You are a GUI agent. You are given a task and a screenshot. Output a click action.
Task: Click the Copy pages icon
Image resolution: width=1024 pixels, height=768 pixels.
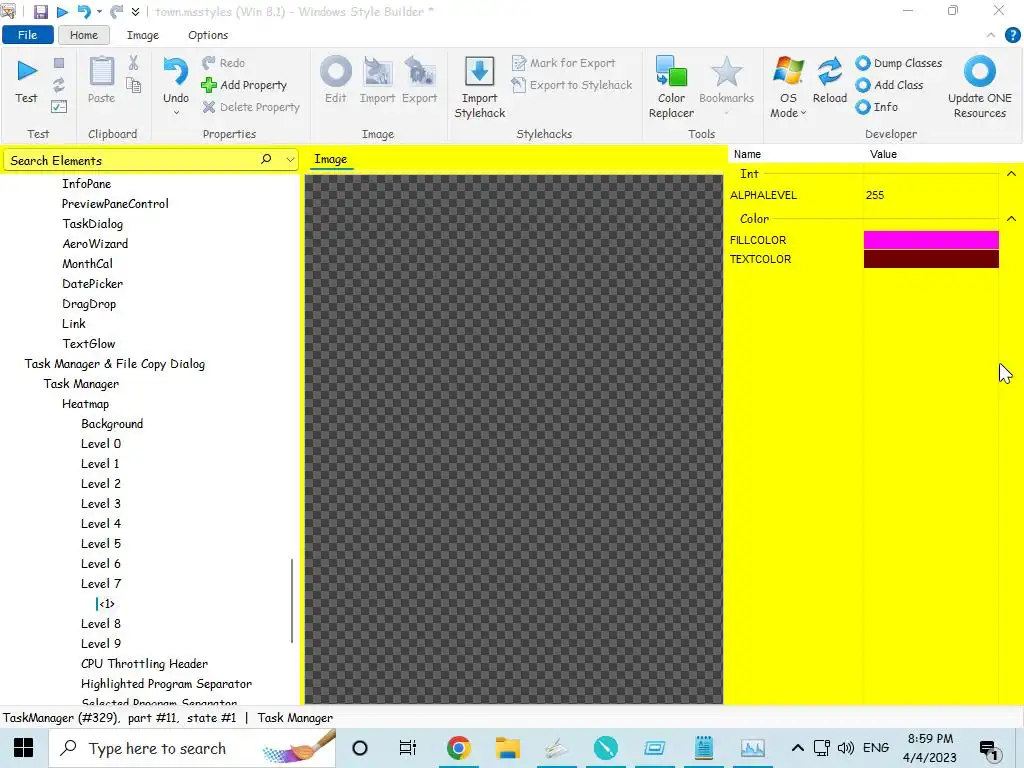pyautogui.click(x=133, y=85)
